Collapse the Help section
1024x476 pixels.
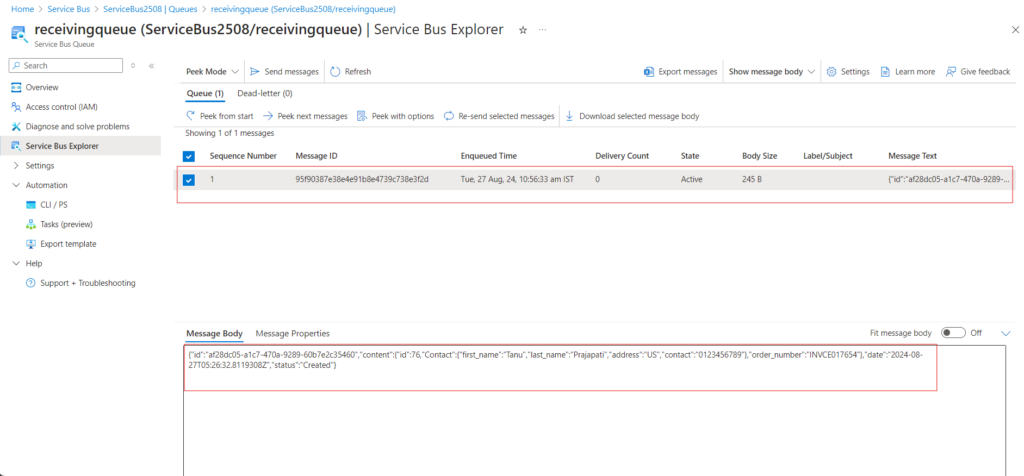tap(16, 264)
